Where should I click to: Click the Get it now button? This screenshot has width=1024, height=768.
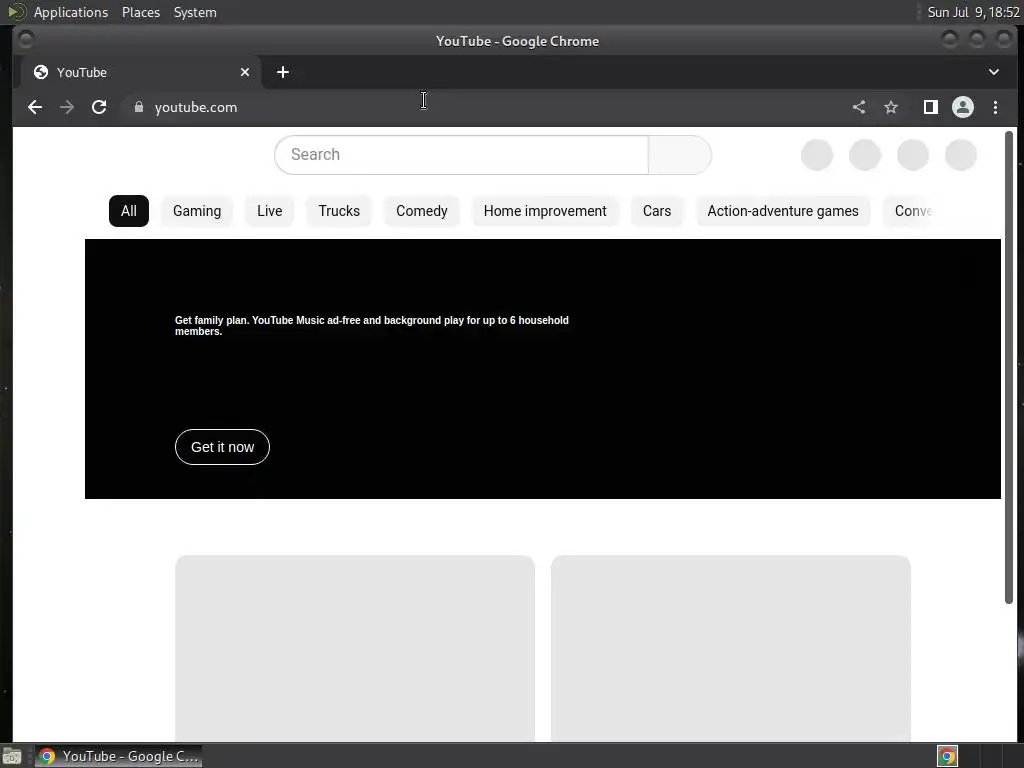pos(222,447)
